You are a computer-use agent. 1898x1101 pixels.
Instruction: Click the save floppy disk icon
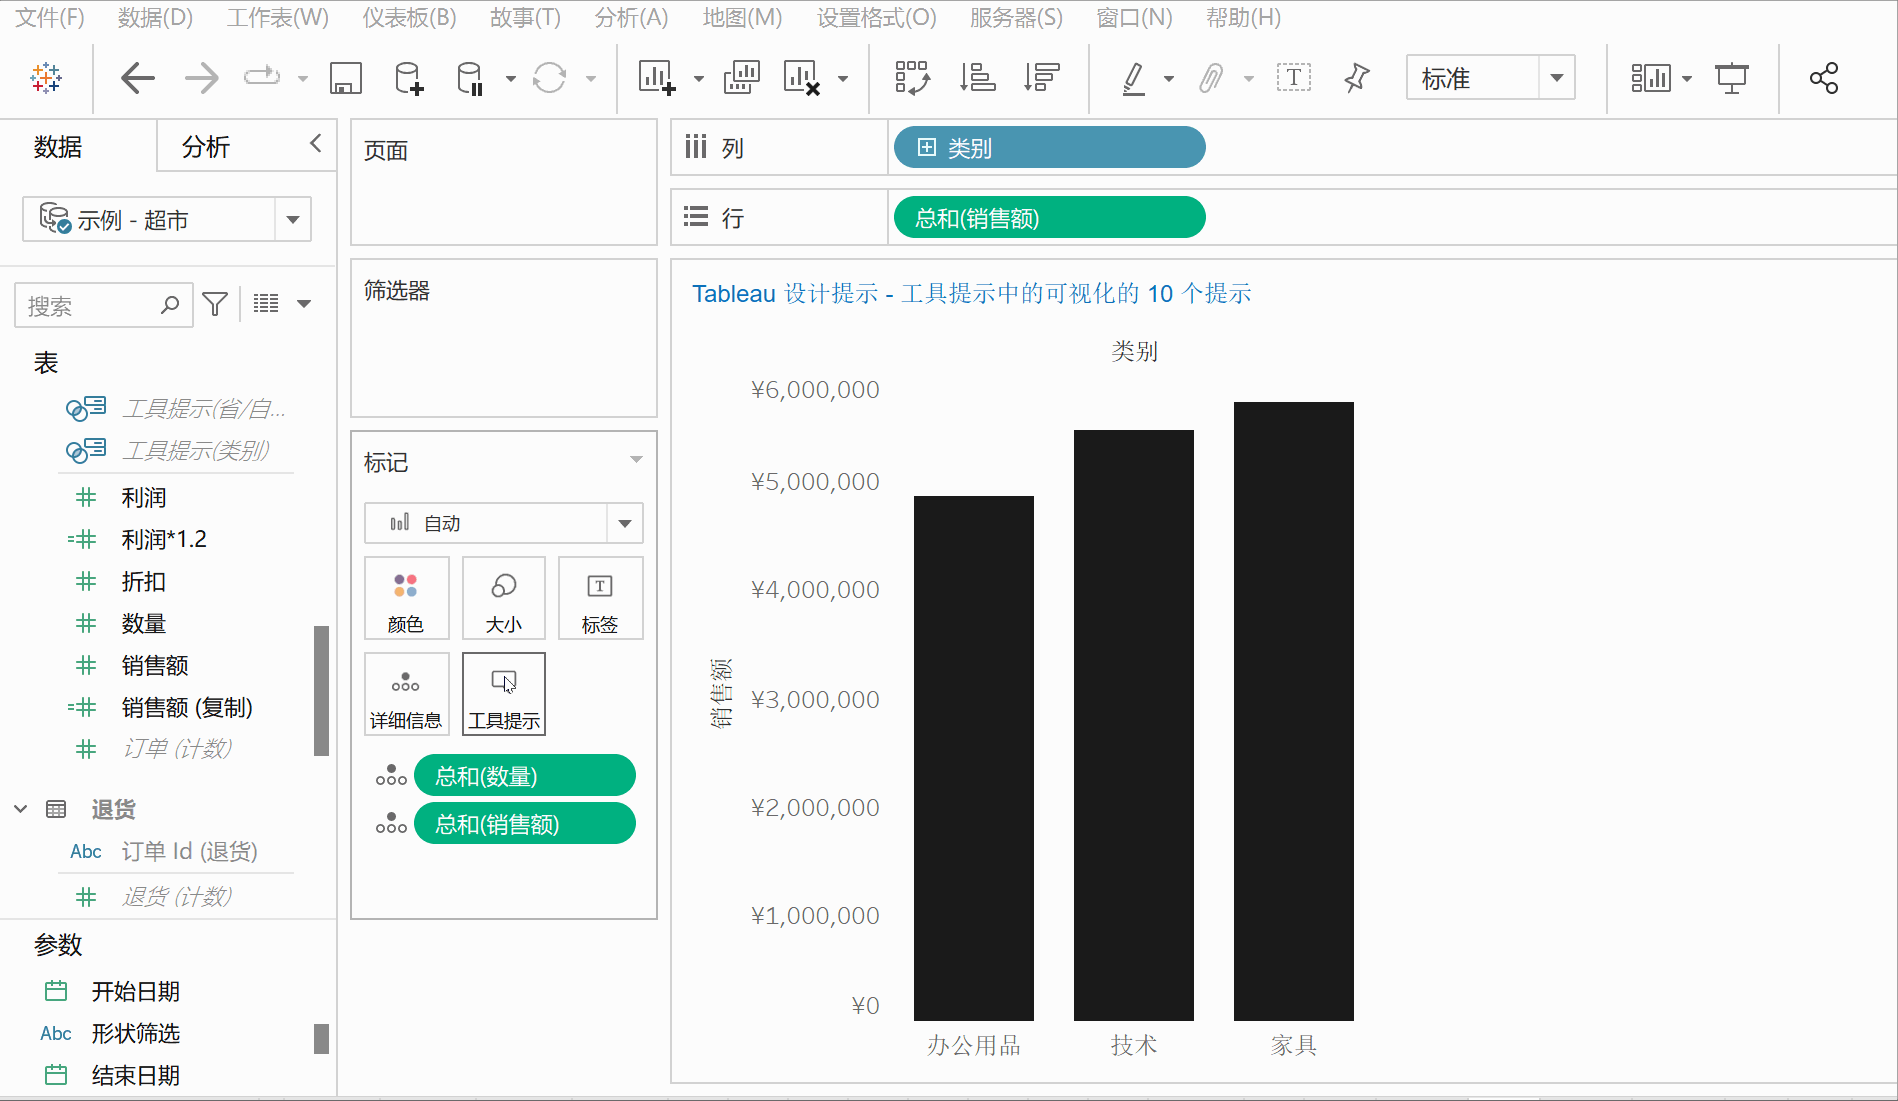coord(346,78)
